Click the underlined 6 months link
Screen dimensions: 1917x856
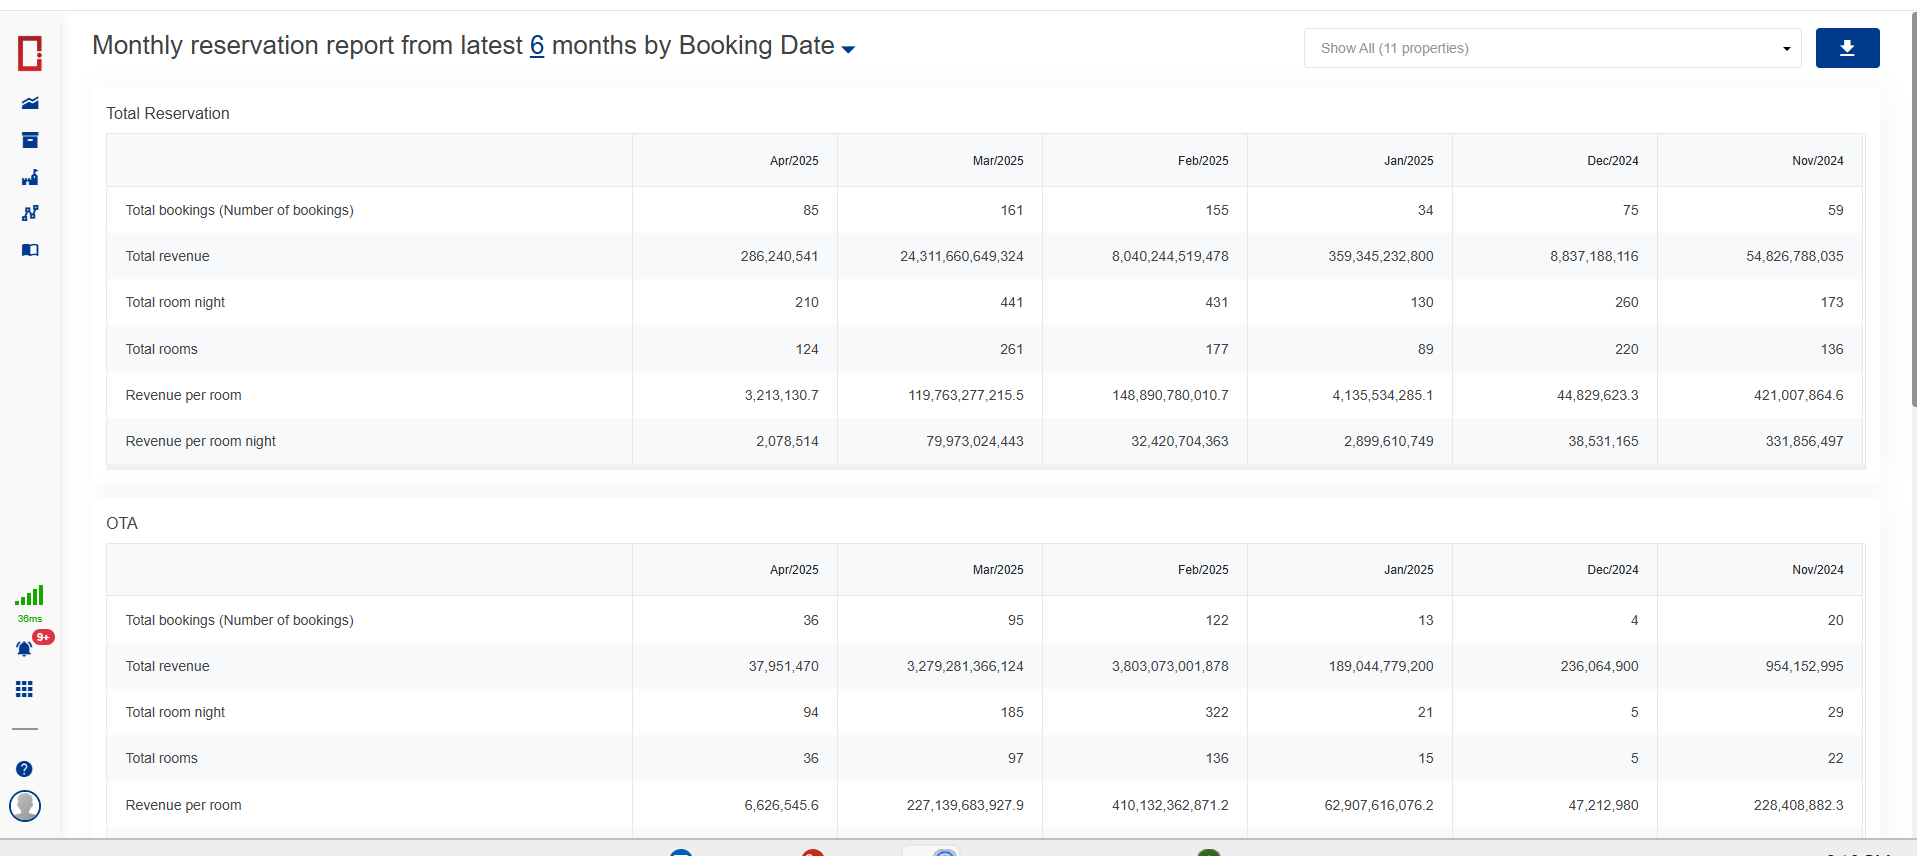point(537,46)
